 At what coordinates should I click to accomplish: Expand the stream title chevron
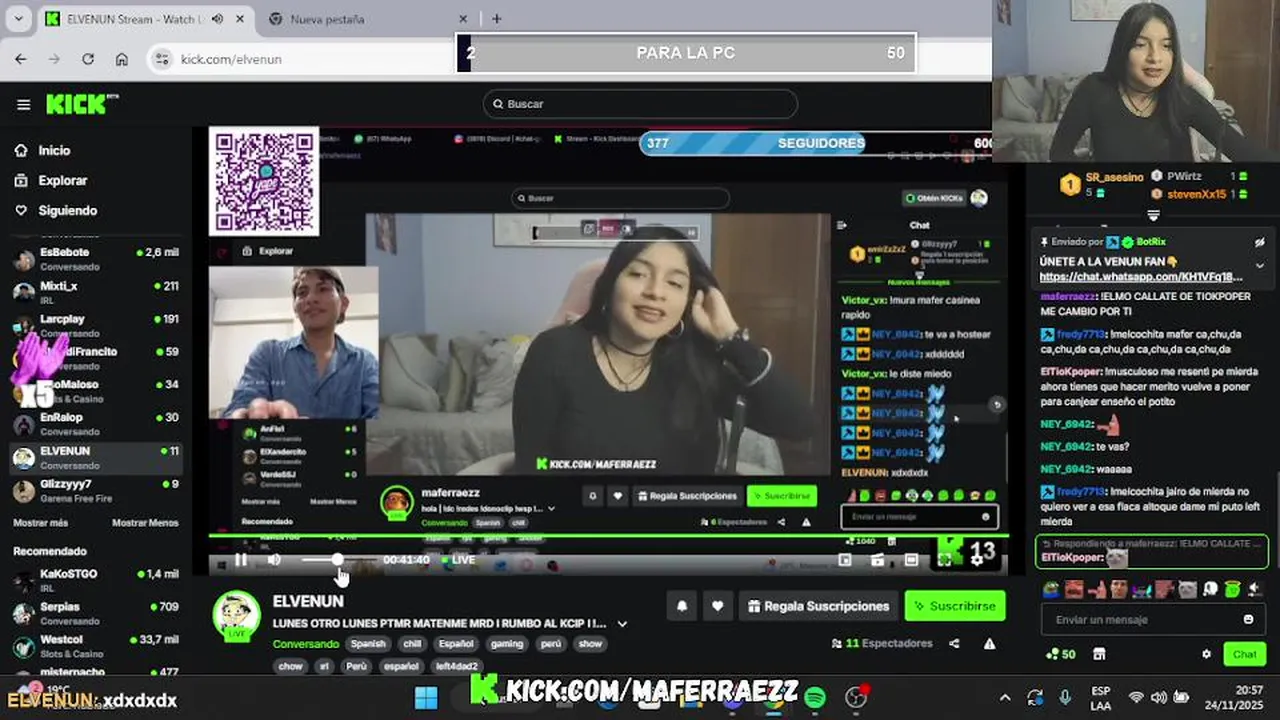622,623
